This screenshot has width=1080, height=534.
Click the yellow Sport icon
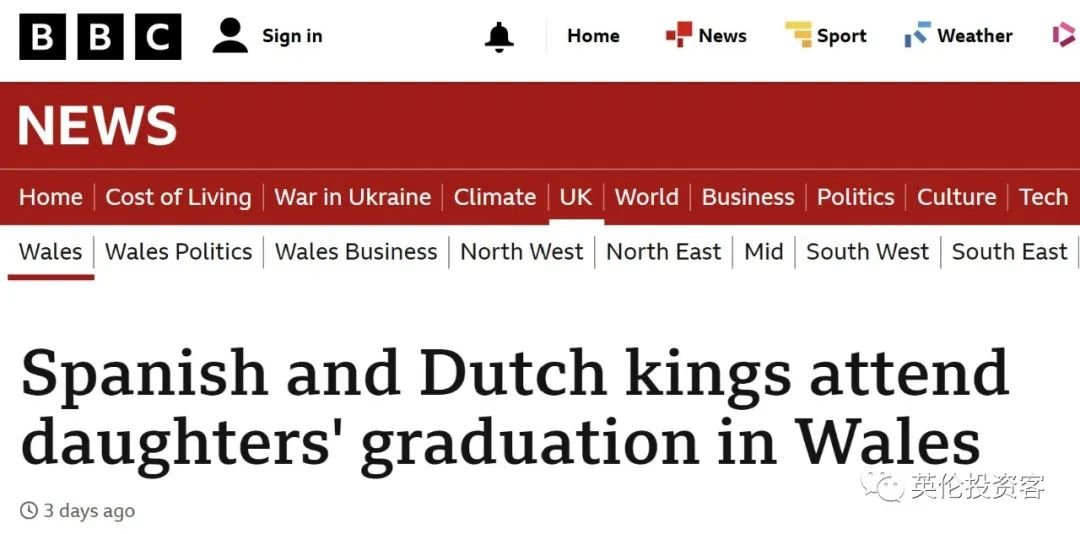point(798,36)
